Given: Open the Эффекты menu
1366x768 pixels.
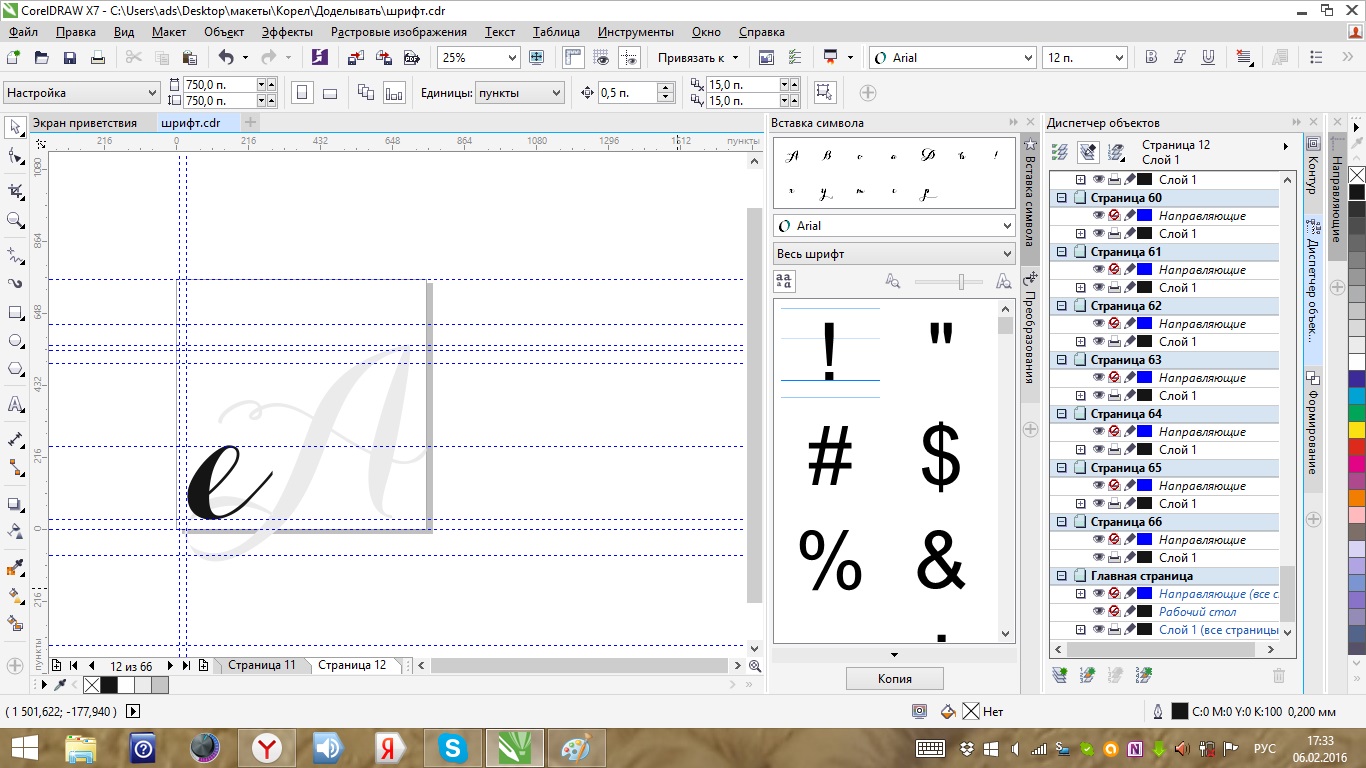Looking at the screenshot, I should (287, 32).
